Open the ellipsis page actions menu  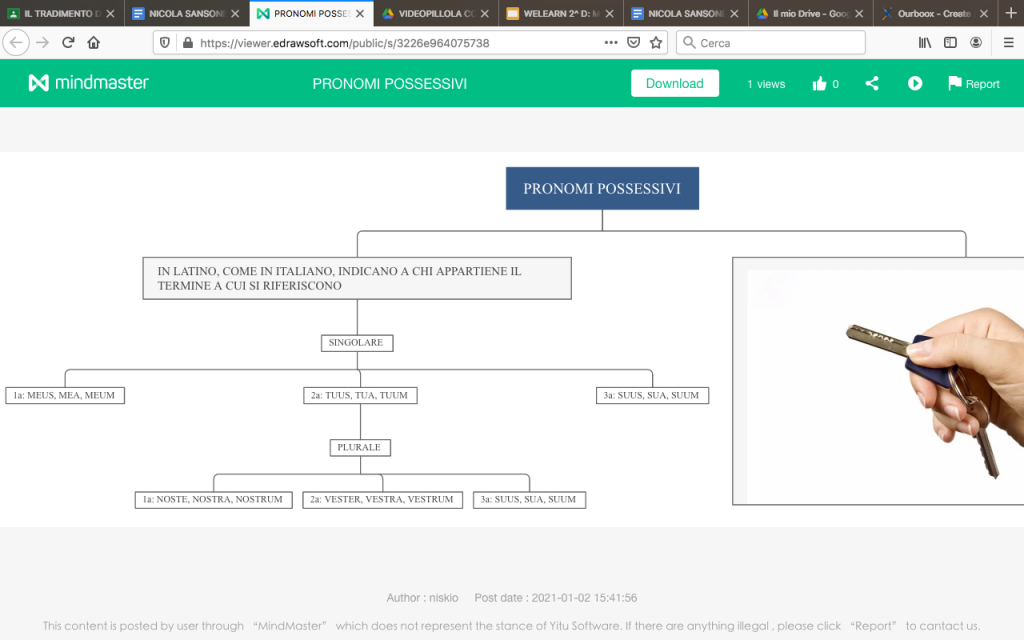point(610,42)
